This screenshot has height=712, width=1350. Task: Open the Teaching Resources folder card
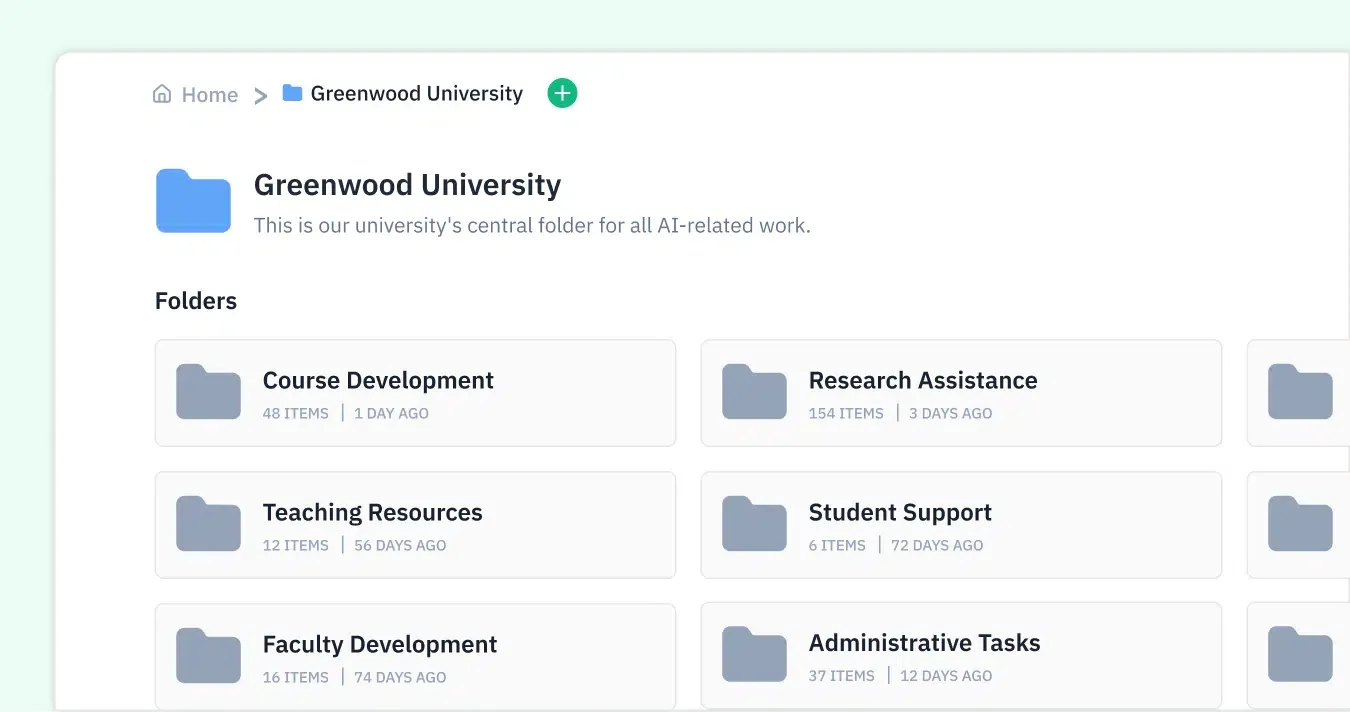[x=415, y=524]
